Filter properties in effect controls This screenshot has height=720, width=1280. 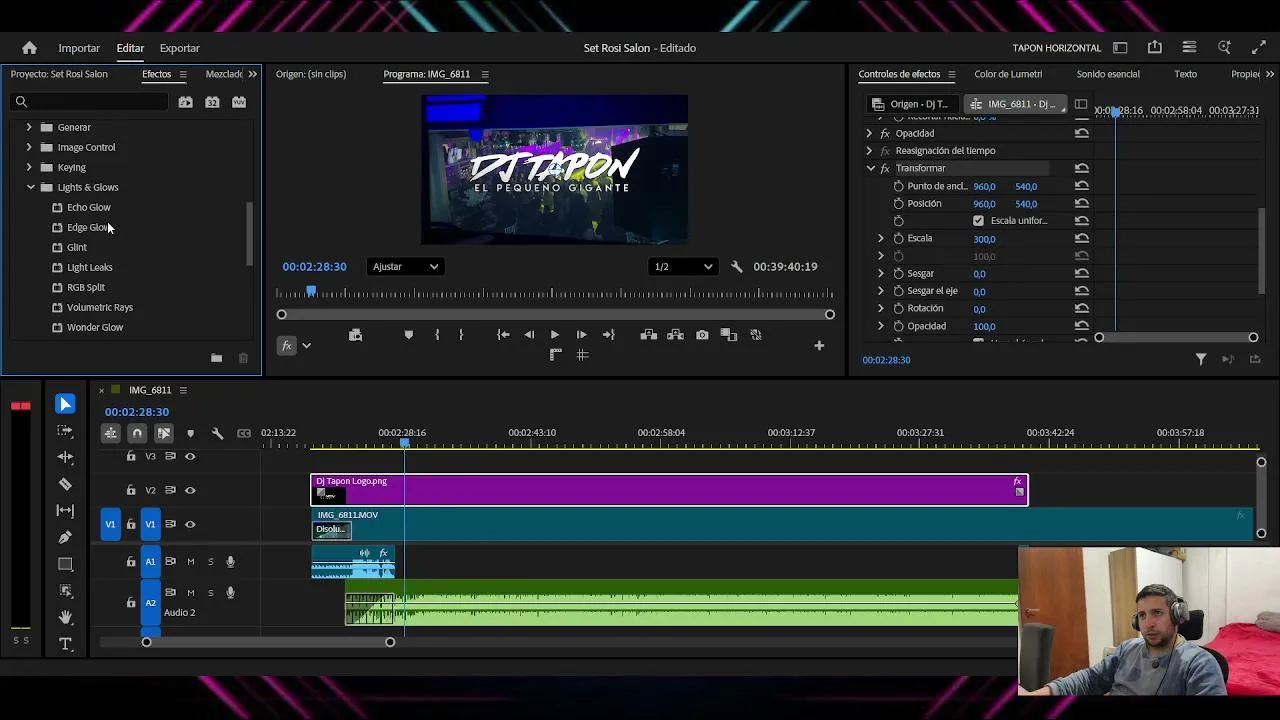pyautogui.click(x=1201, y=360)
